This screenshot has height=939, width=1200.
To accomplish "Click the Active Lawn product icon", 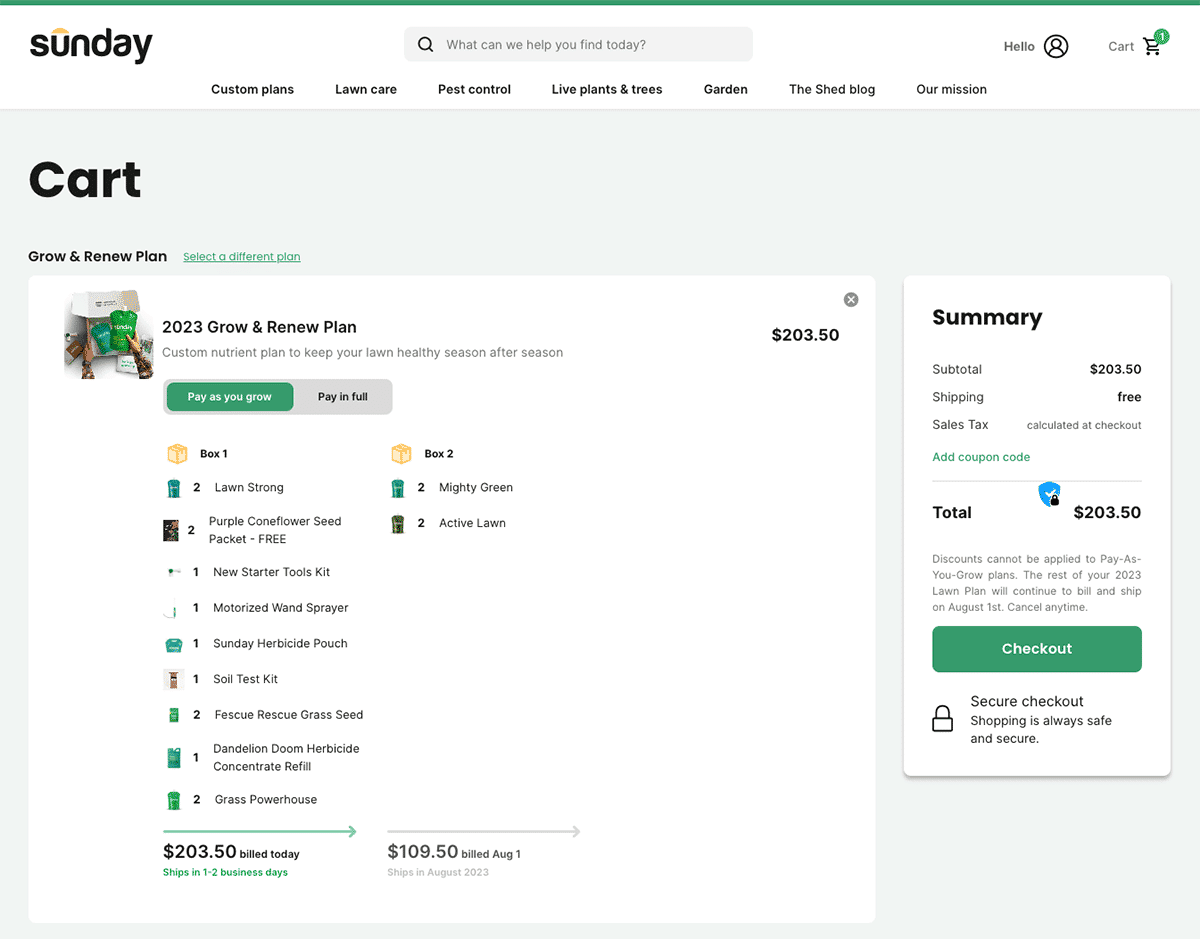I will point(397,523).
